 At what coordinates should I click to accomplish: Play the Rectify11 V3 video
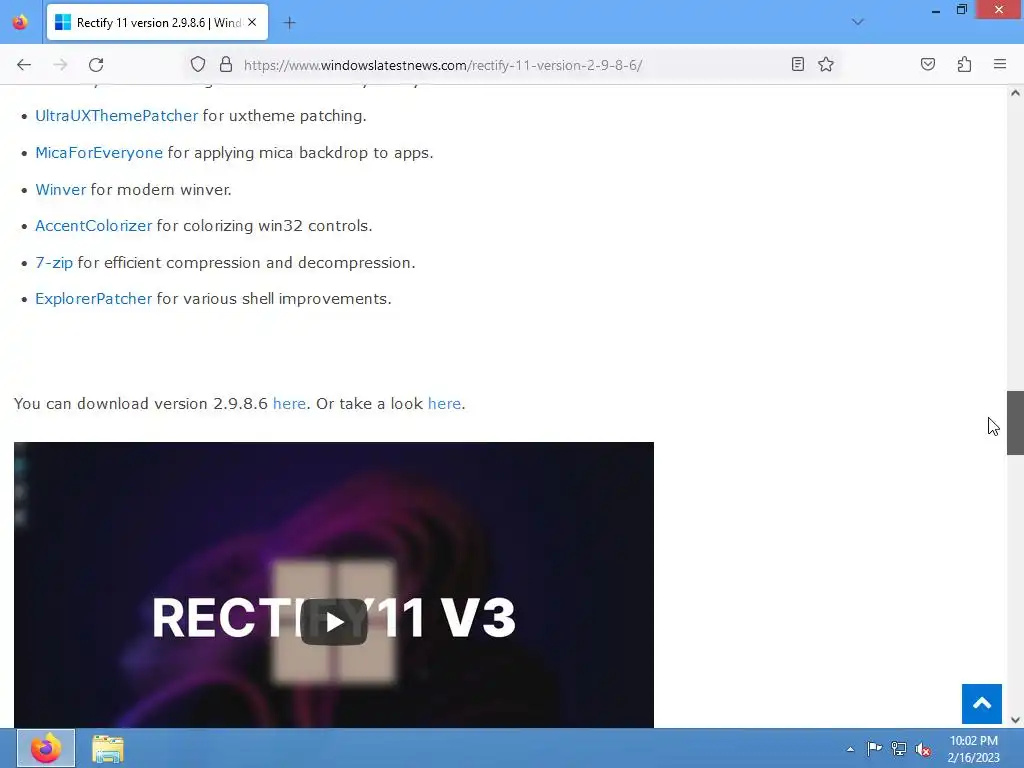[x=334, y=622]
